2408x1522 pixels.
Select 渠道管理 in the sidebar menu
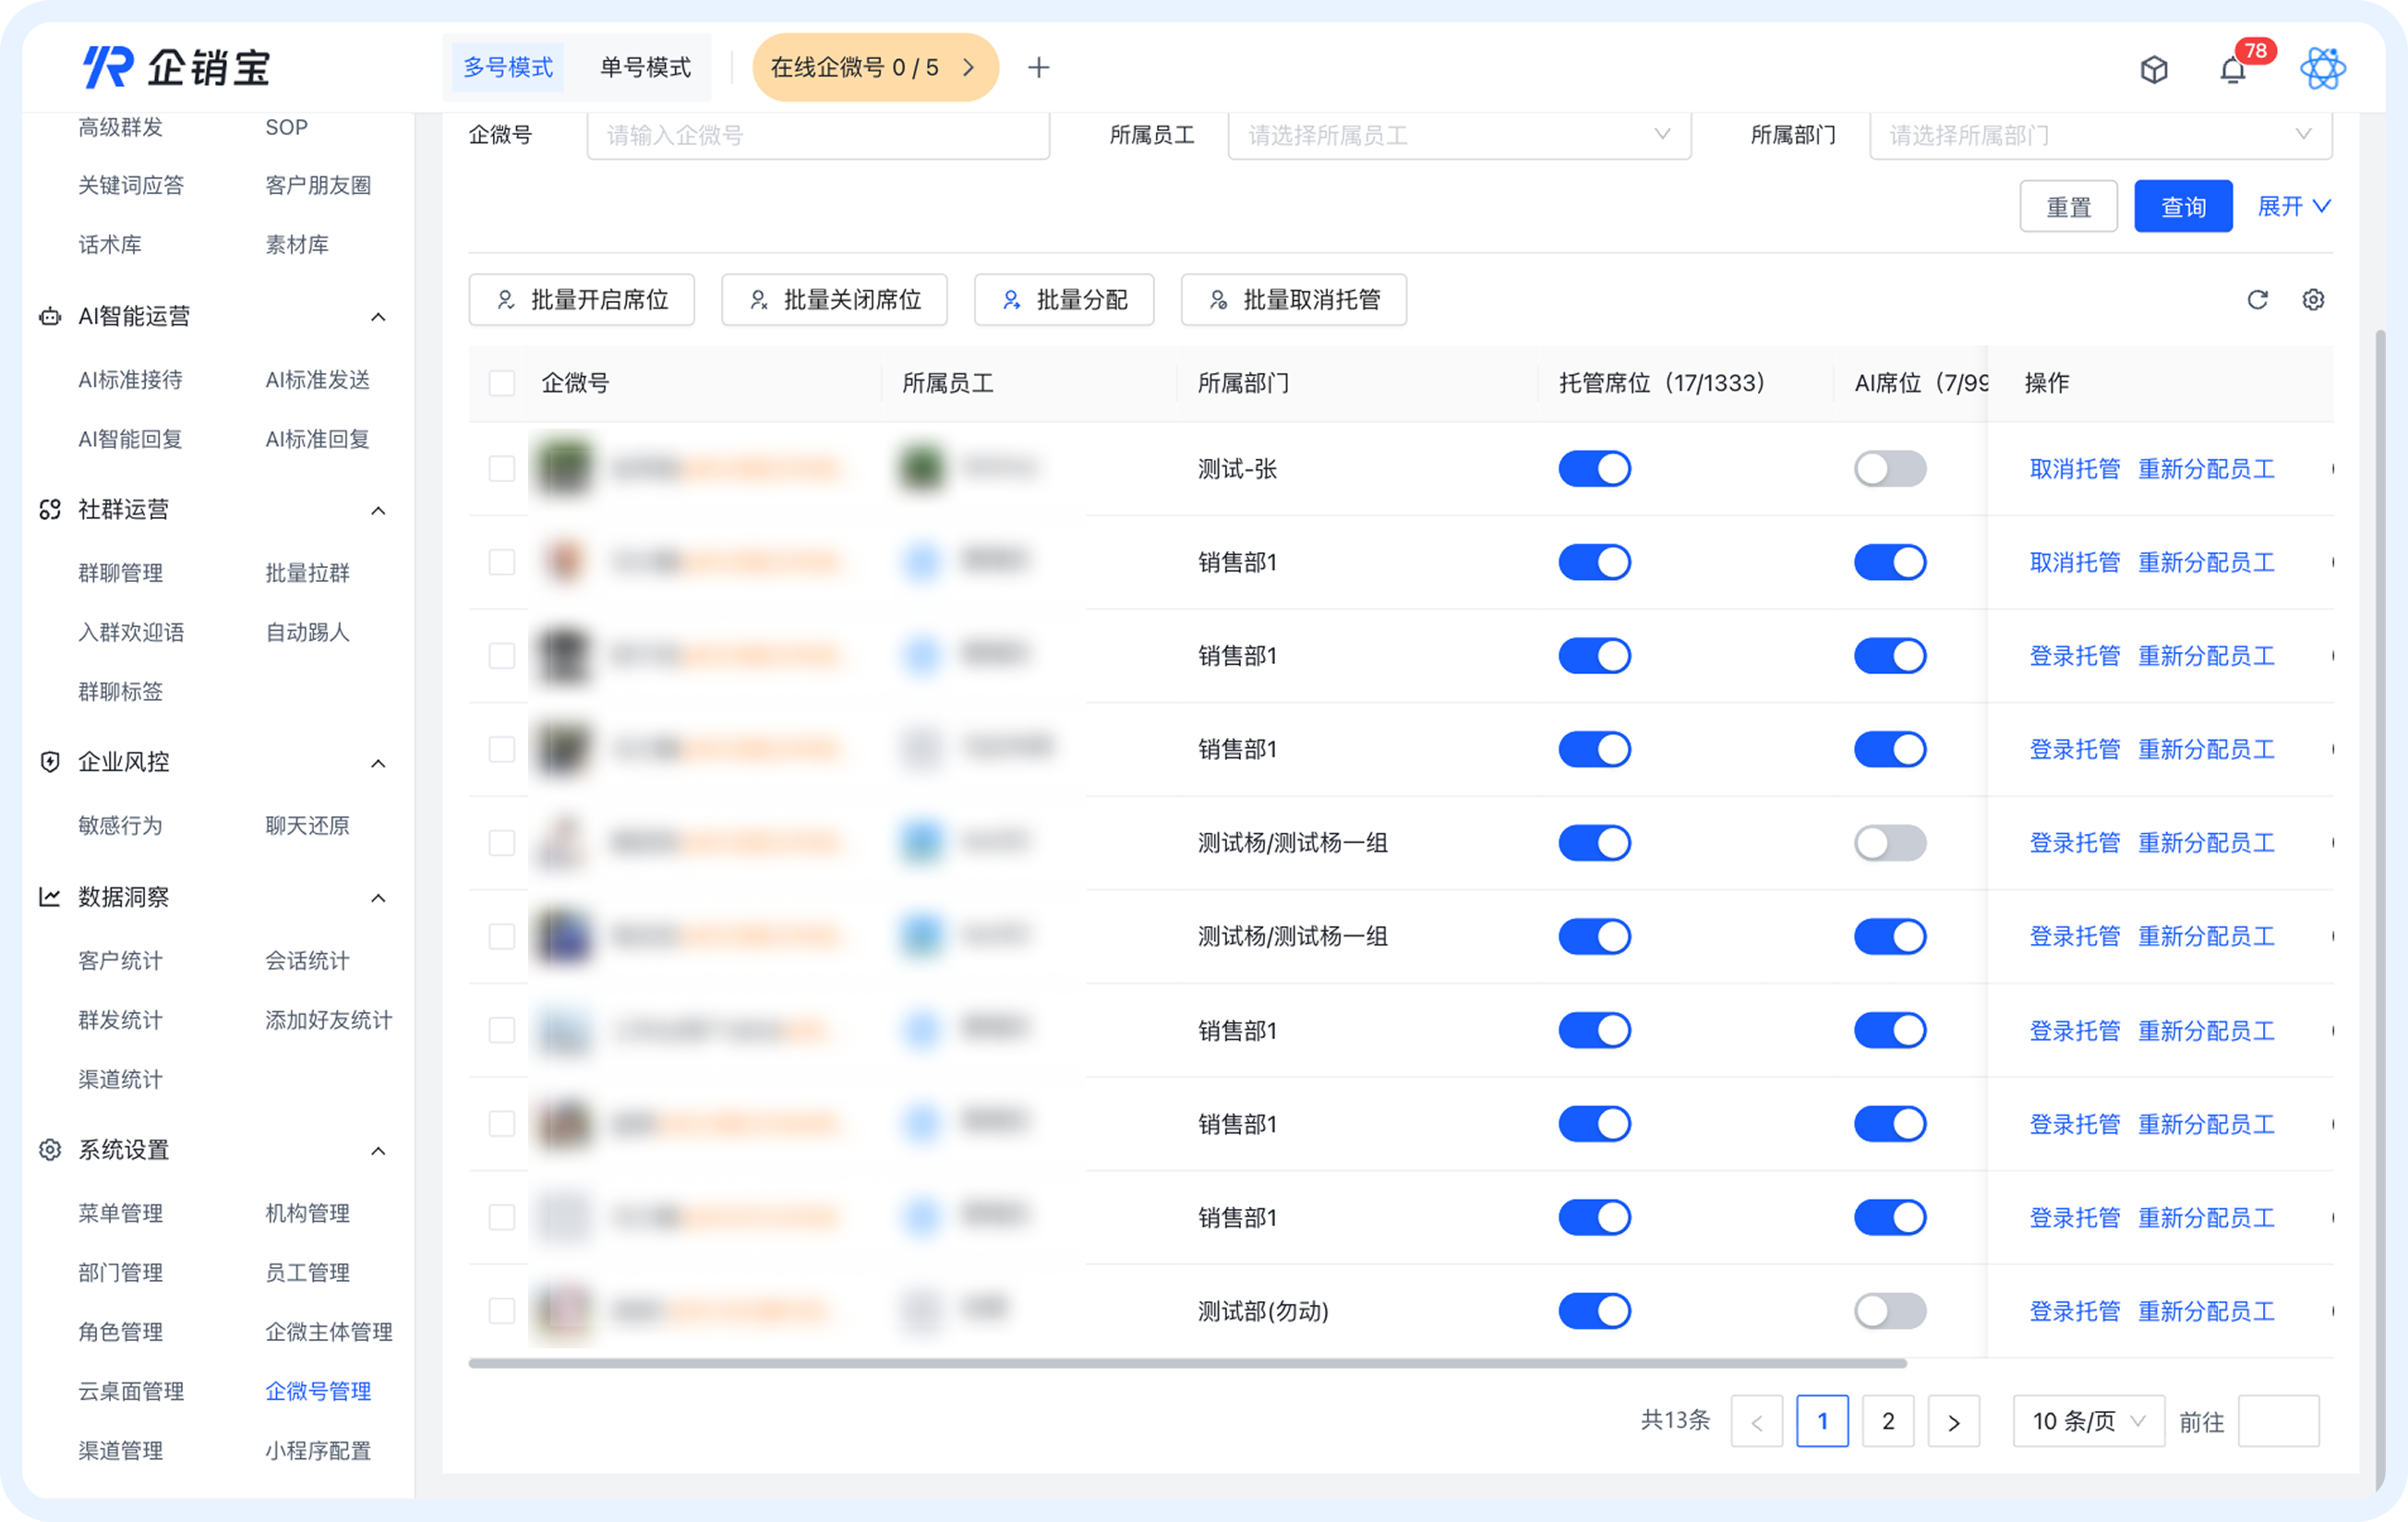click(120, 1450)
